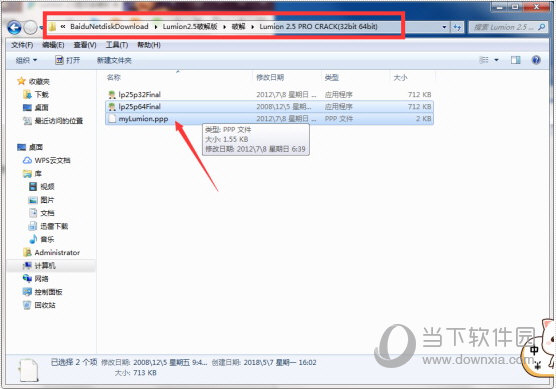556x389 pixels.
Task: Select file name myLumion.ppp
Action: click(143, 118)
